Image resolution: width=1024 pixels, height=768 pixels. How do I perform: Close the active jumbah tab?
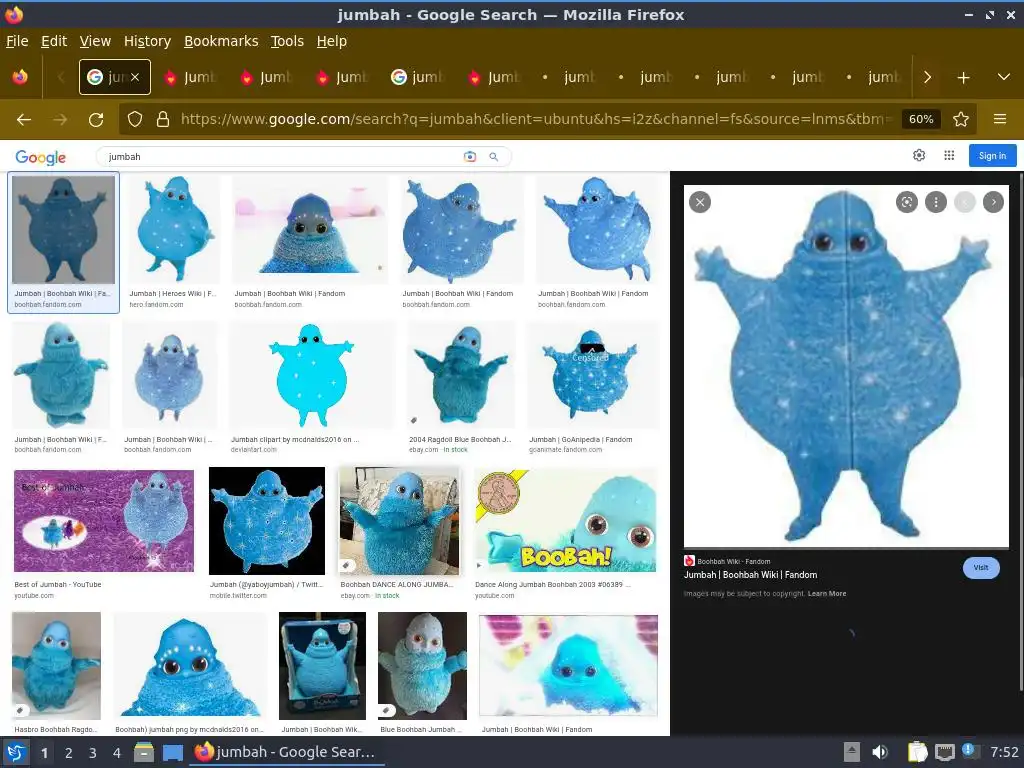coord(135,77)
